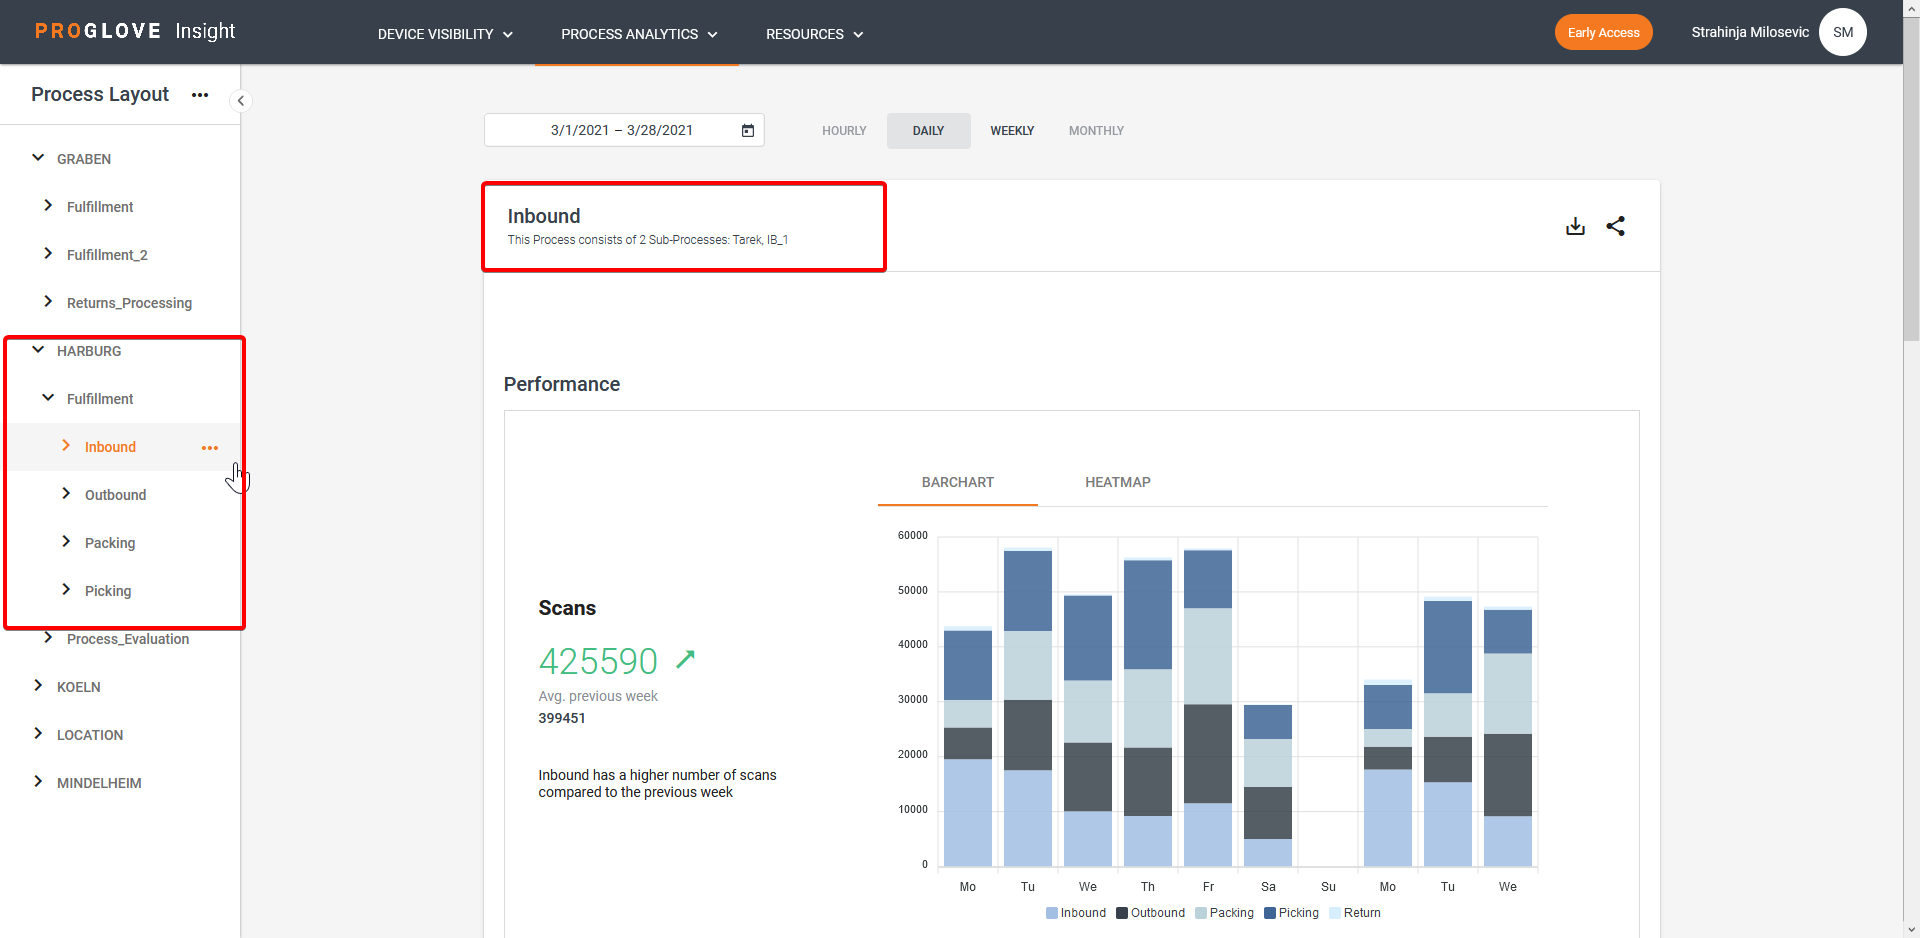Click the Performance section heading

(x=561, y=384)
